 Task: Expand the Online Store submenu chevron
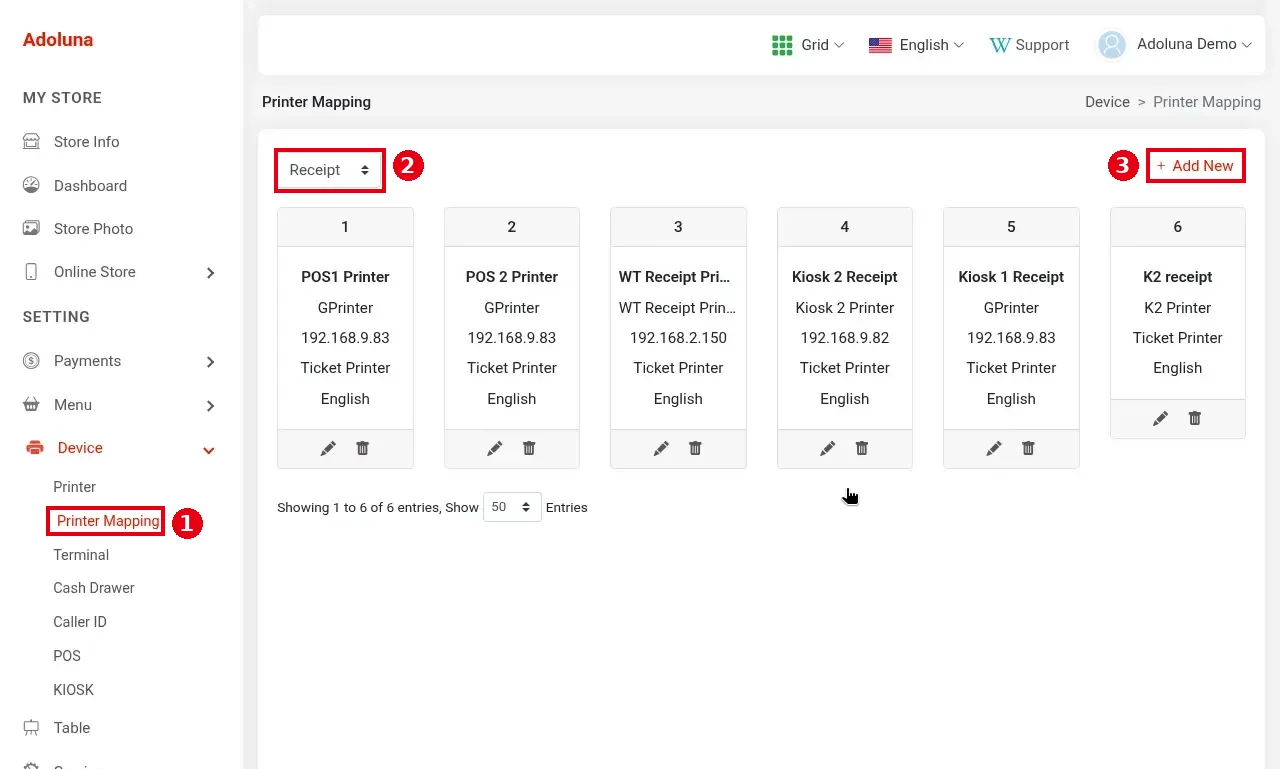coord(210,272)
